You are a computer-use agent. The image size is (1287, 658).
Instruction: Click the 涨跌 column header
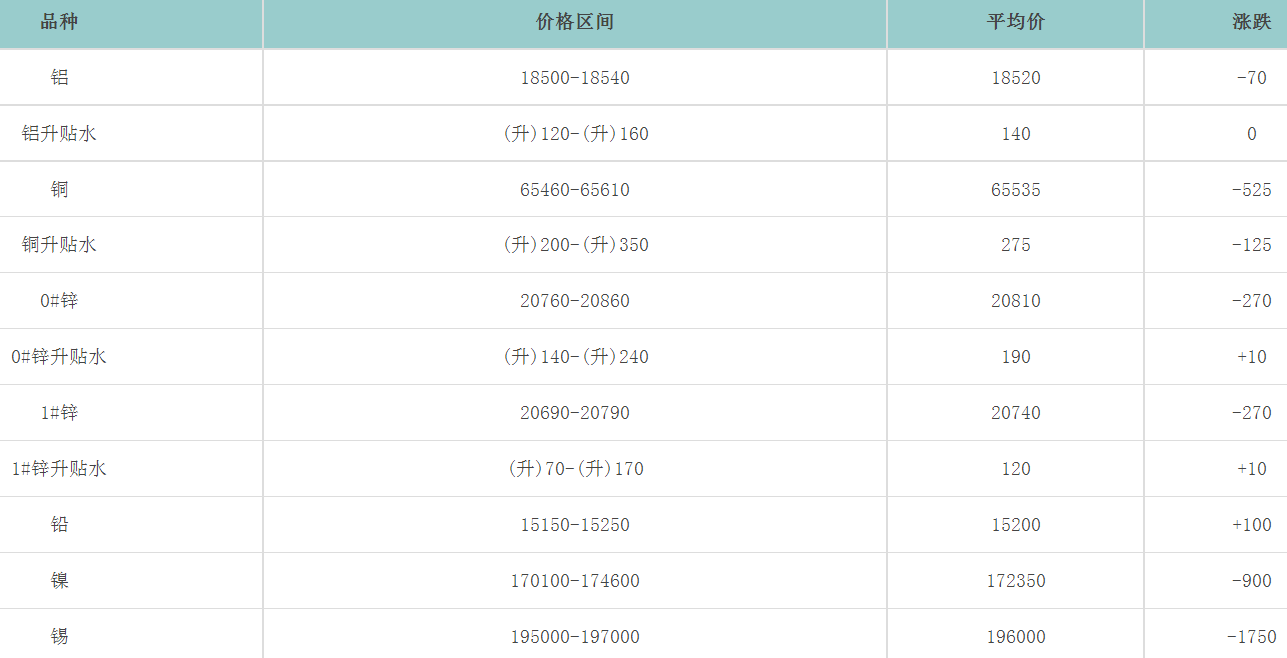point(1251,22)
